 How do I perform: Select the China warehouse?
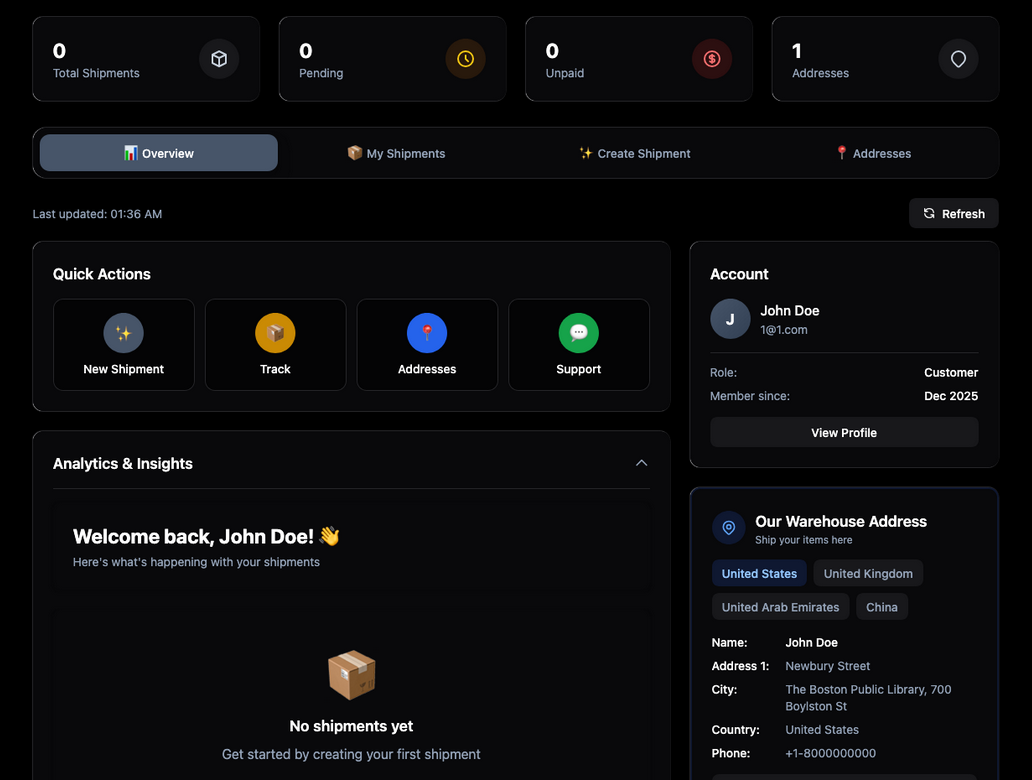(x=882, y=607)
